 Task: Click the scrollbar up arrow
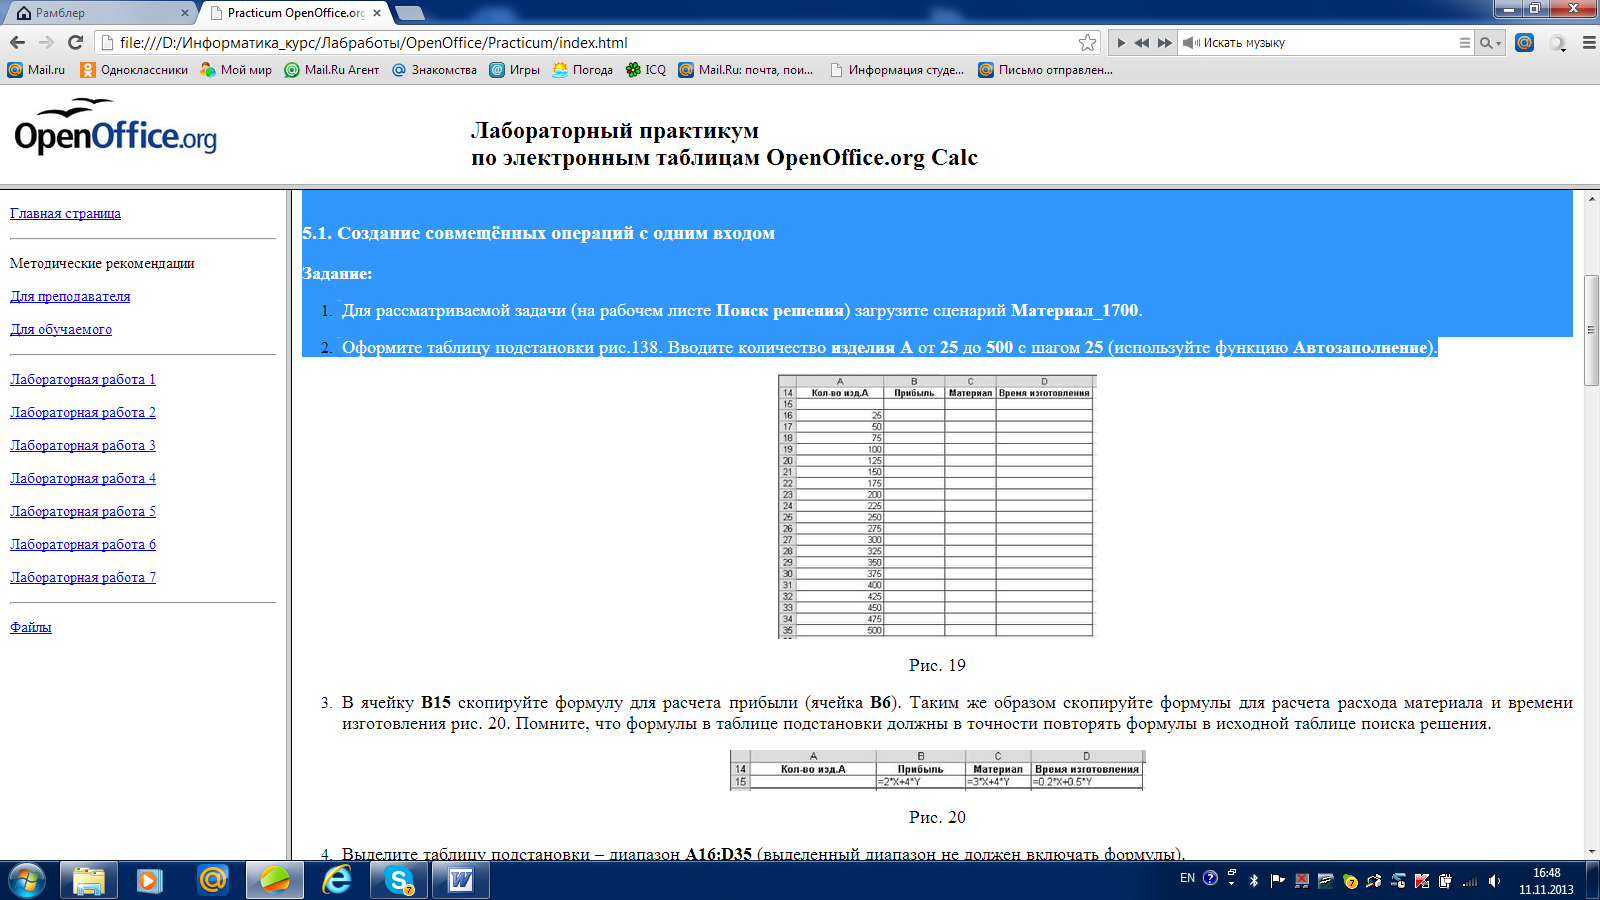(x=1591, y=198)
